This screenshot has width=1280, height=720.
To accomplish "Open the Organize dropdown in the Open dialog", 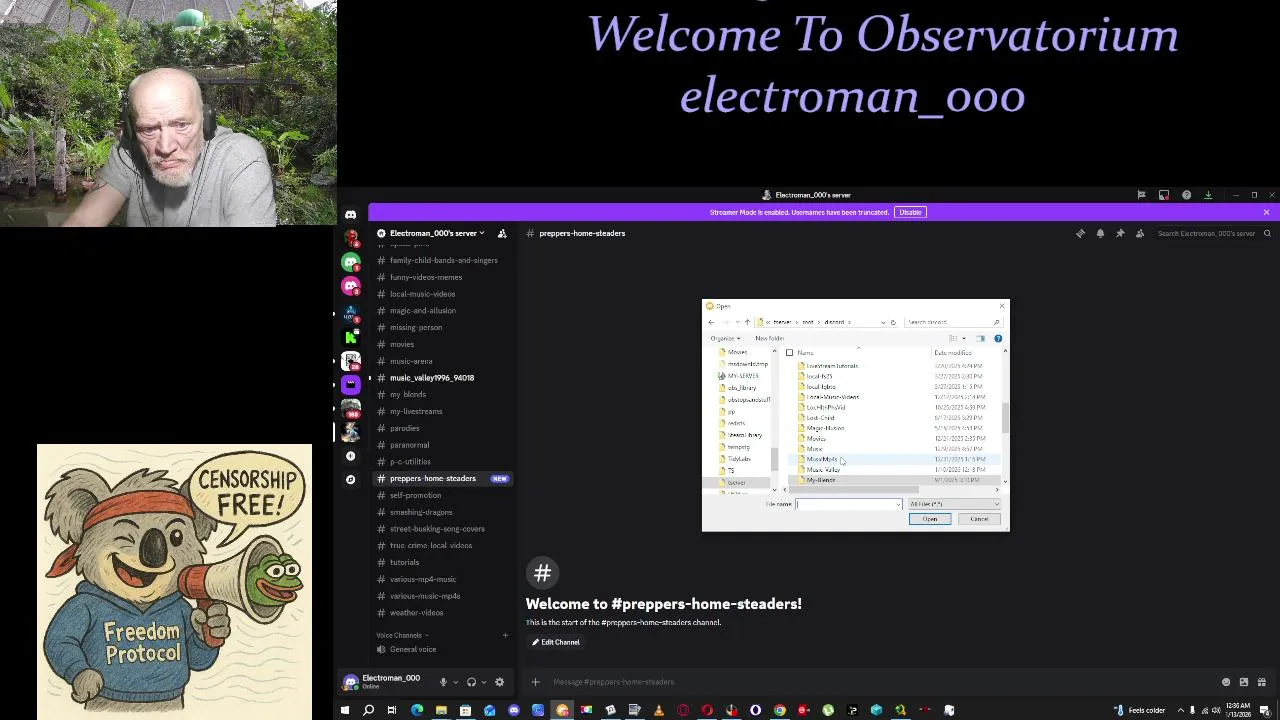I will (x=725, y=338).
